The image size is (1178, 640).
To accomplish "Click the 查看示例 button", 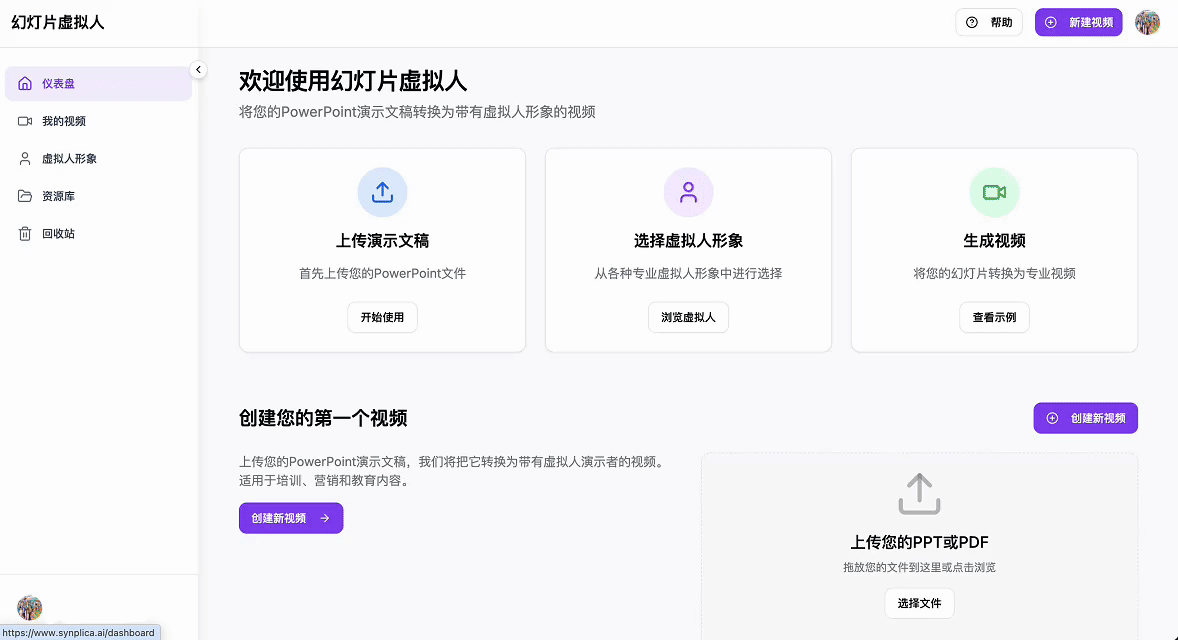I will [x=994, y=317].
